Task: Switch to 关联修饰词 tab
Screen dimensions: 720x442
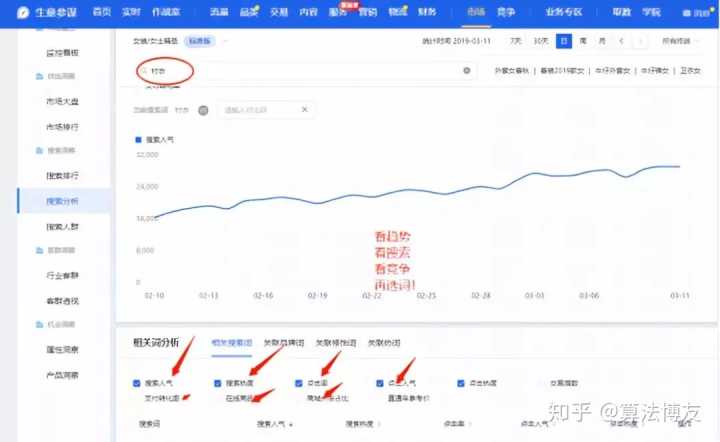Action: tap(336, 343)
